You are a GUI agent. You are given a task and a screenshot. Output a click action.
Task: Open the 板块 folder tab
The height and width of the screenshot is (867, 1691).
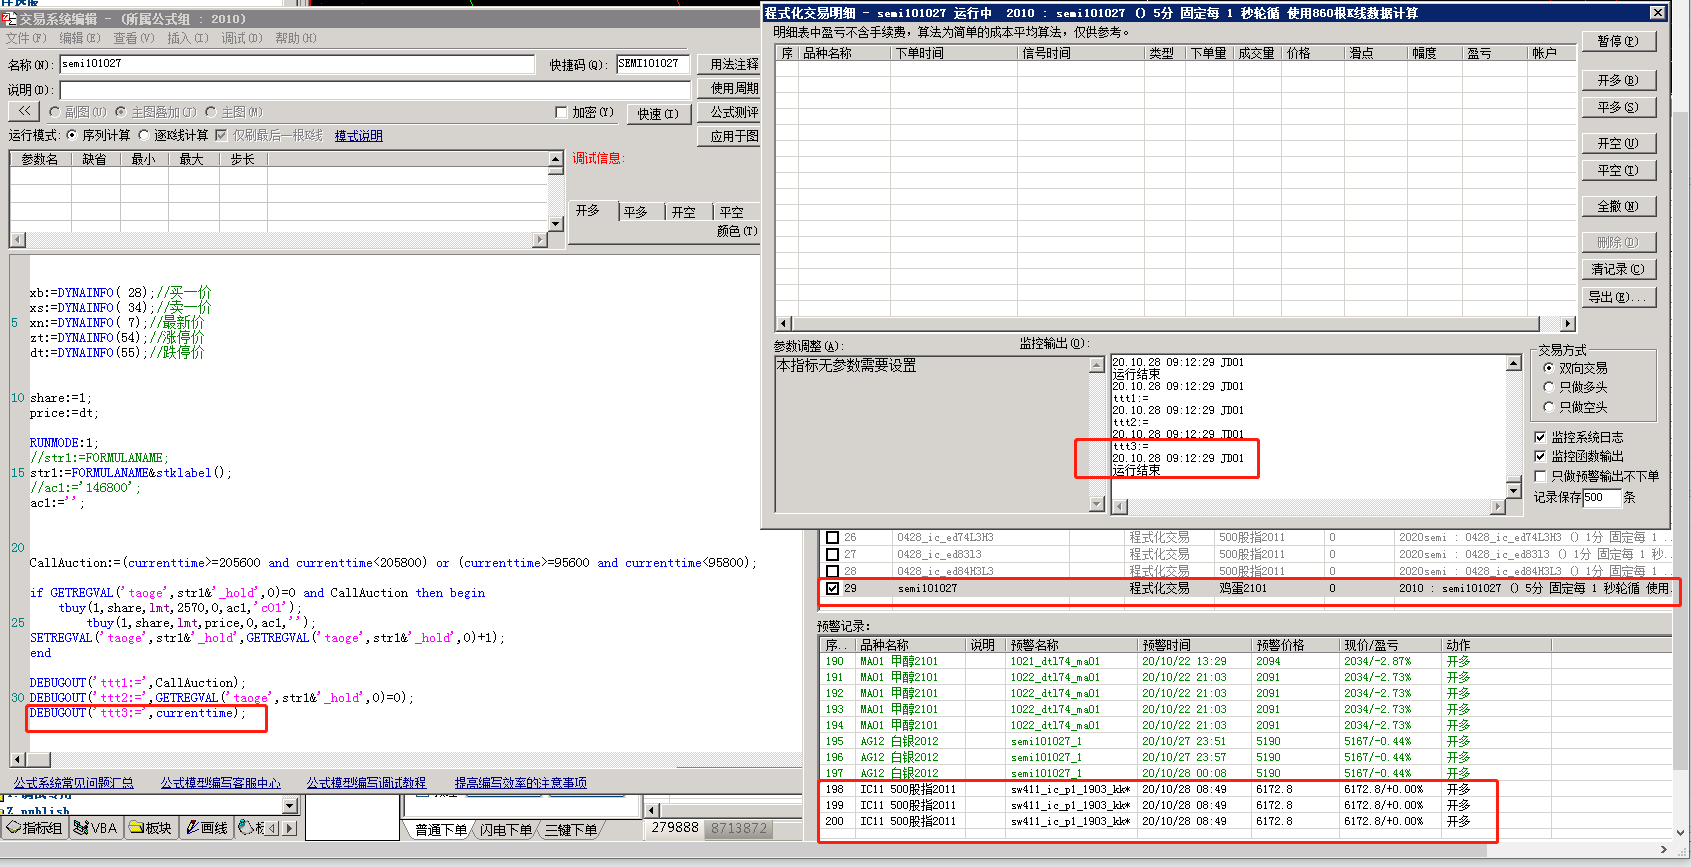click(150, 828)
